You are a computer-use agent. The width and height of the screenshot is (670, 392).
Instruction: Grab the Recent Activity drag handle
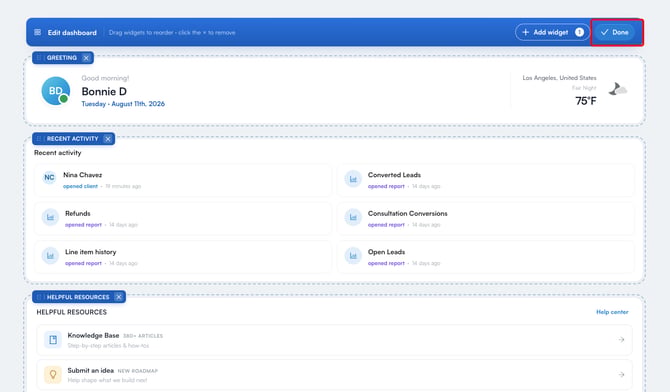click(39, 139)
